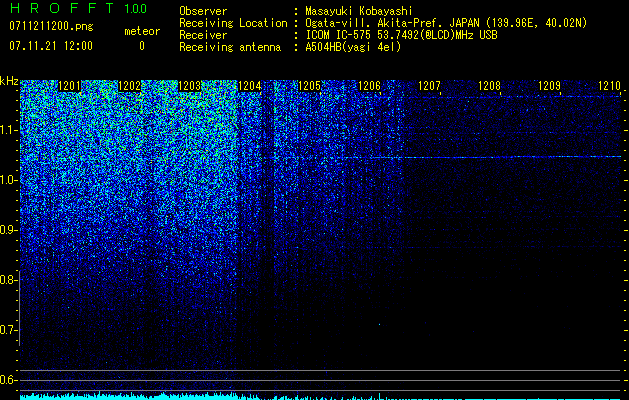629x400 pixels.
Task: Click the 1201 time marker
Action: [70, 86]
